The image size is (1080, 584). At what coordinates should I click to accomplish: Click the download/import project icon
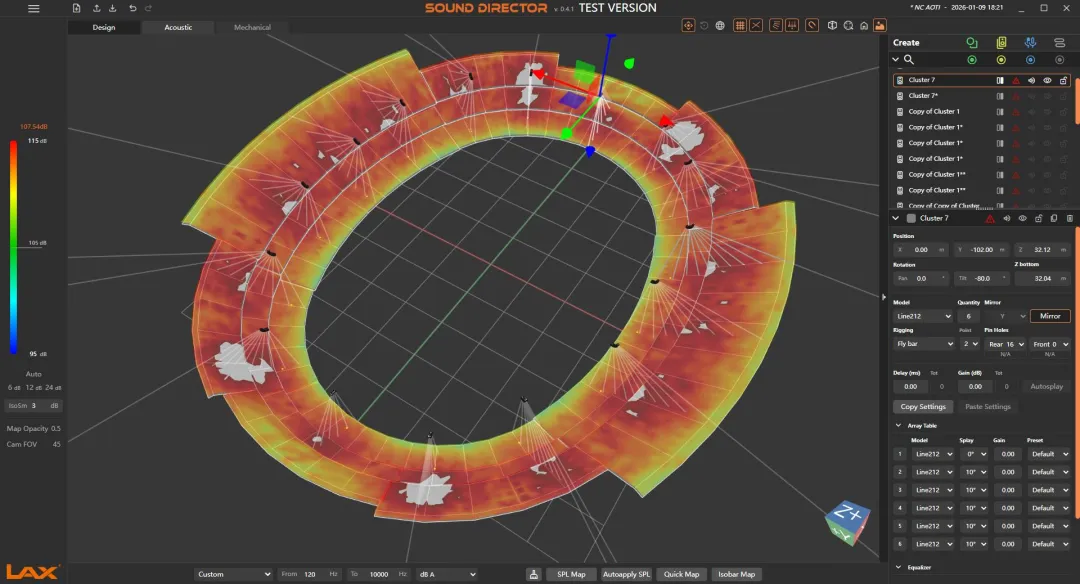(x=112, y=8)
